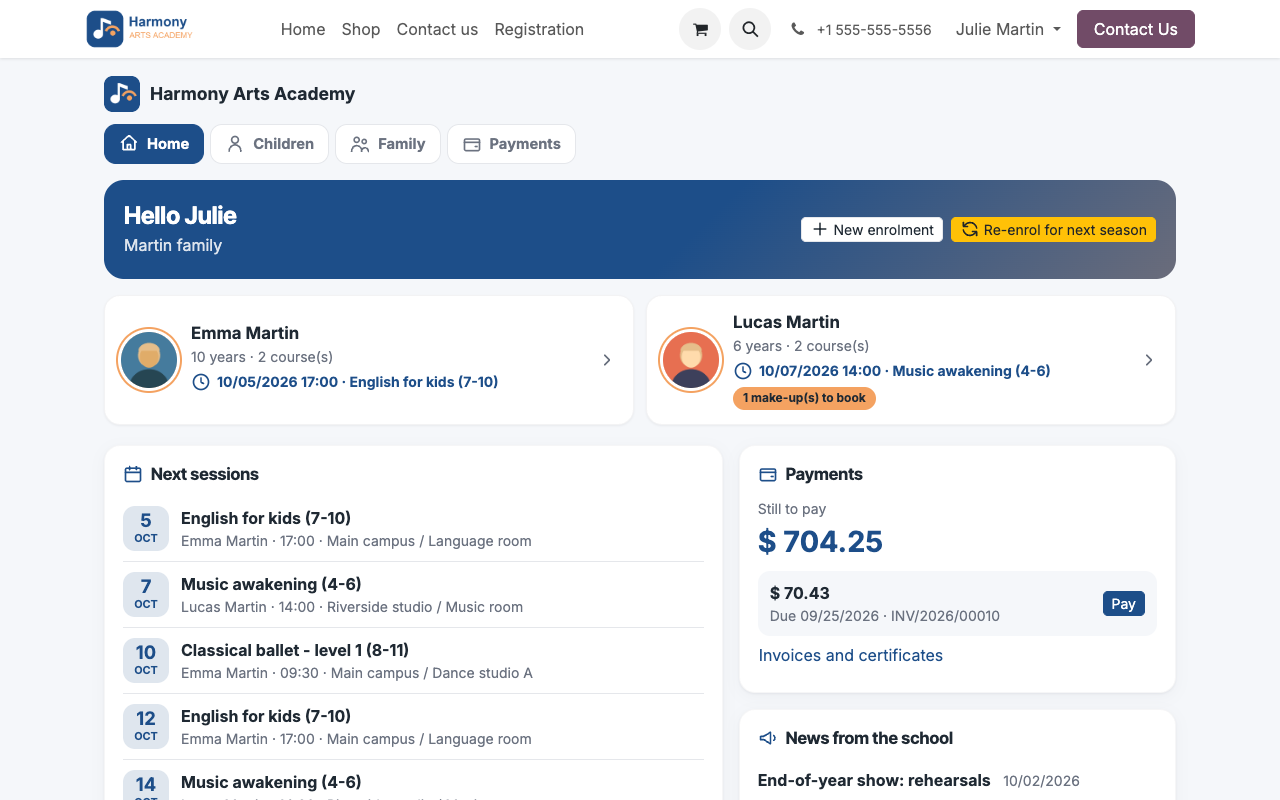1280x800 pixels.
Task: Click the card icon beside the Payments heading
Action: point(768,474)
